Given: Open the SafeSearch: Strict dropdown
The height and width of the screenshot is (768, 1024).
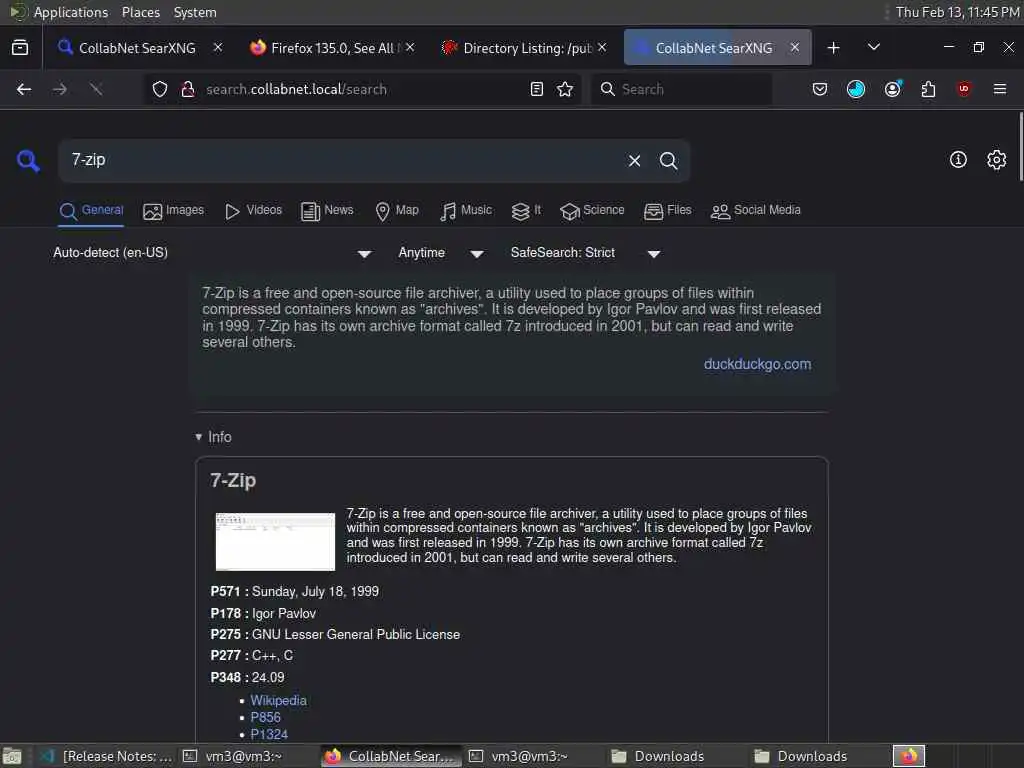Looking at the screenshot, I should tap(585, 253).
